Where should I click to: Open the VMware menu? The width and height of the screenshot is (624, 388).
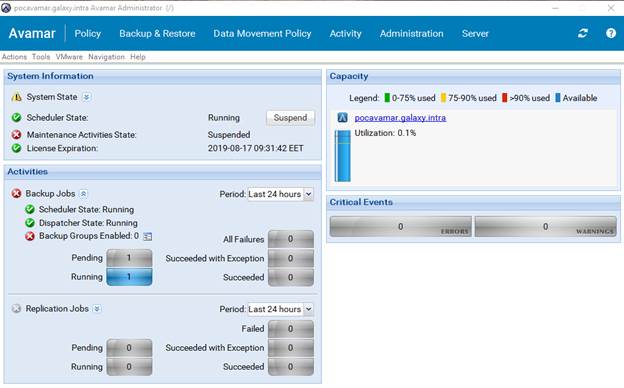(x=69, y=57)
